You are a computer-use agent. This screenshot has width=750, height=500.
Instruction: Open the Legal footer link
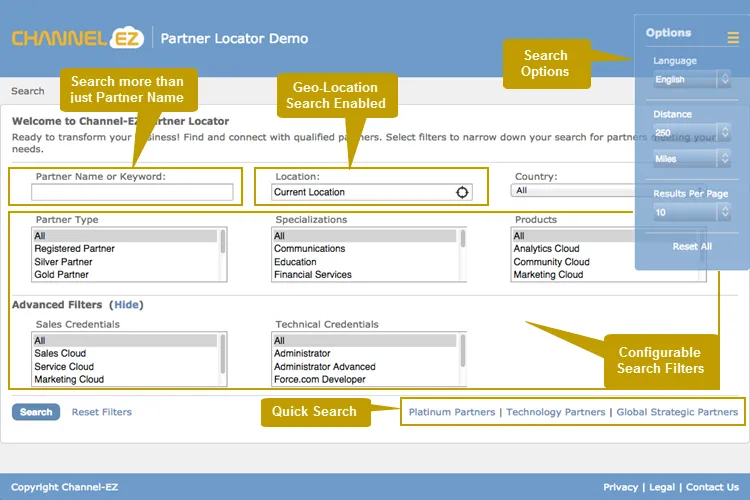pyautogui.click(x=662, y=487)
